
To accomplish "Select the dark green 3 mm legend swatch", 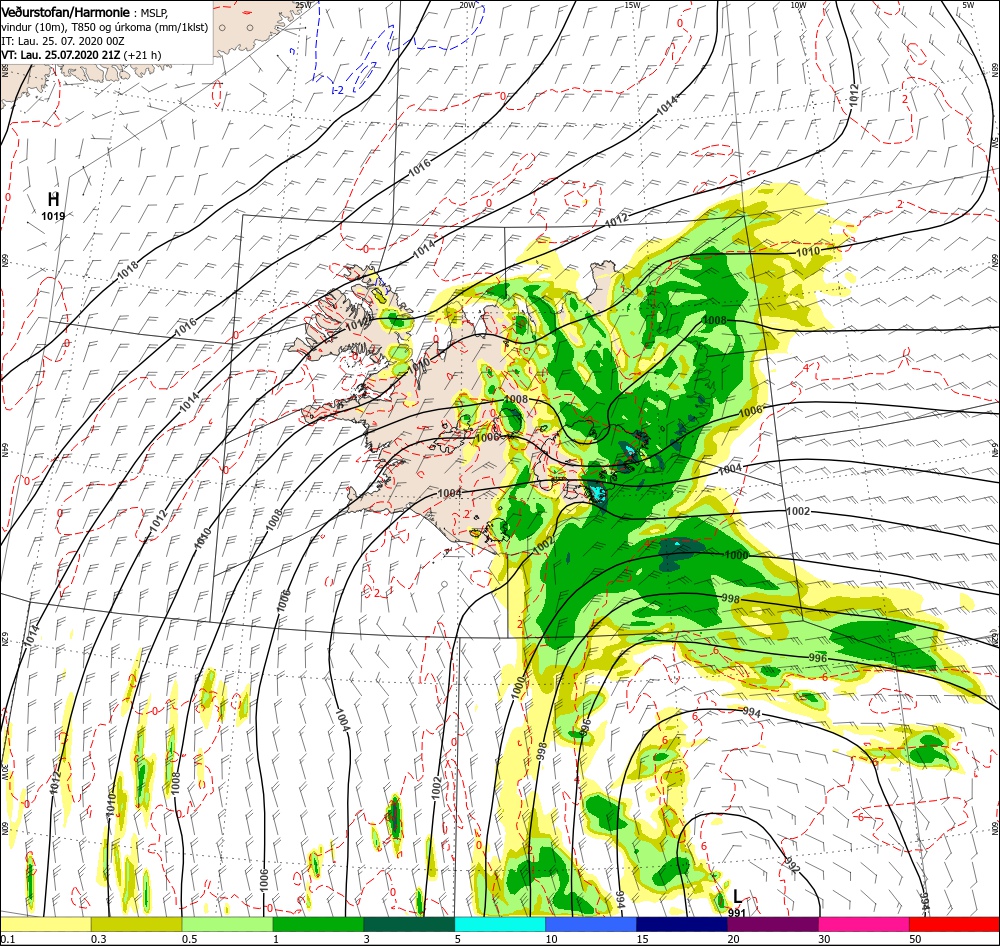I will coord(409,924).
